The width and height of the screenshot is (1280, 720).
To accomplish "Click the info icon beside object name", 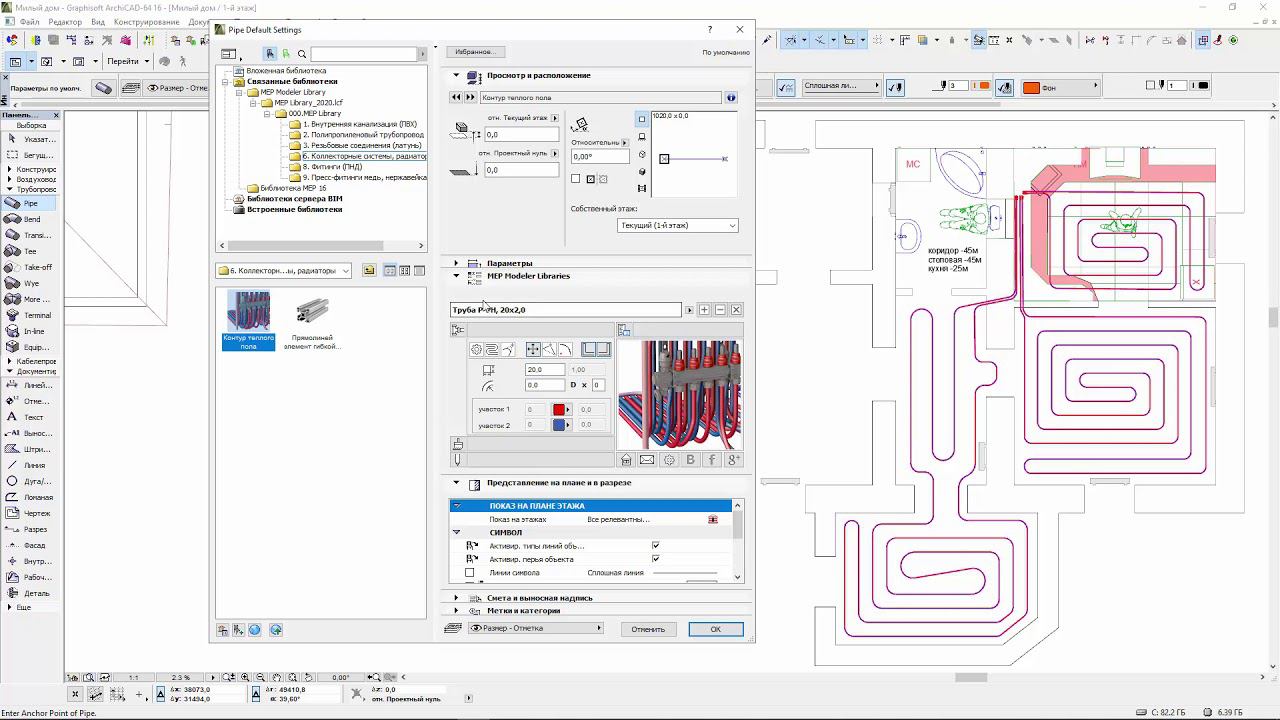I will coord(731,98).
